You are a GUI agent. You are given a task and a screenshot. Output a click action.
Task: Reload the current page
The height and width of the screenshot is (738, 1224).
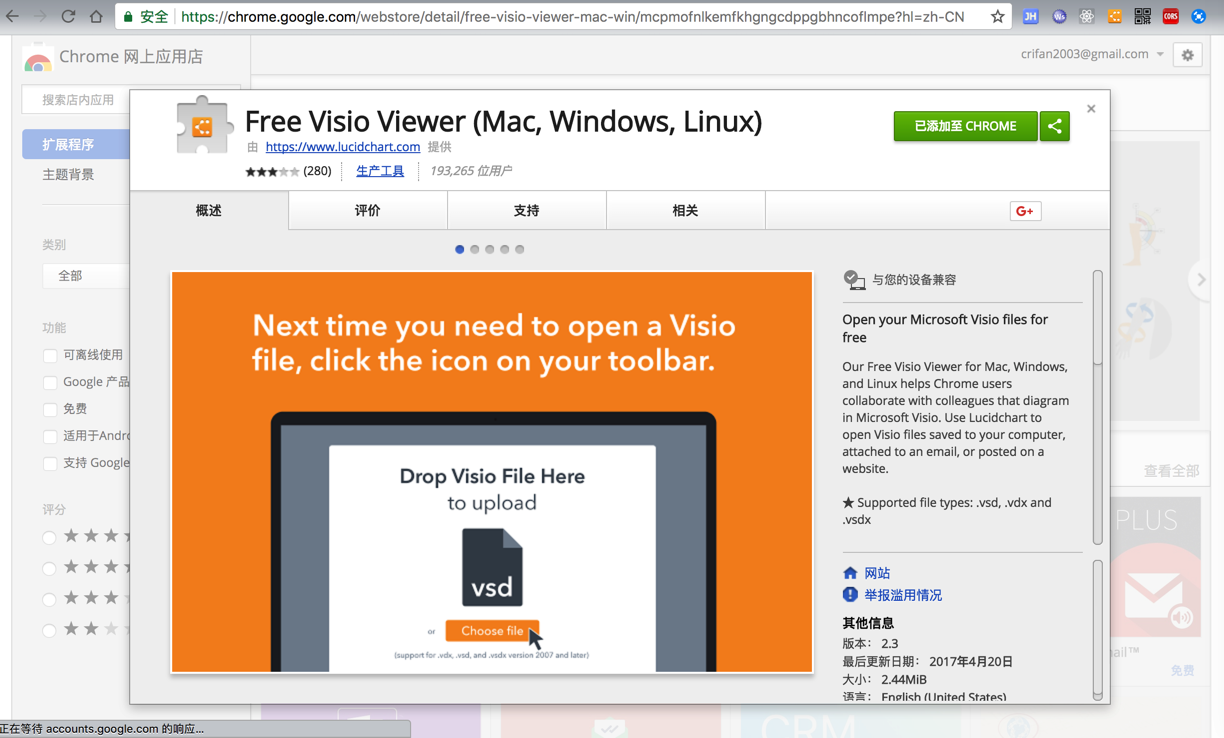68,16
